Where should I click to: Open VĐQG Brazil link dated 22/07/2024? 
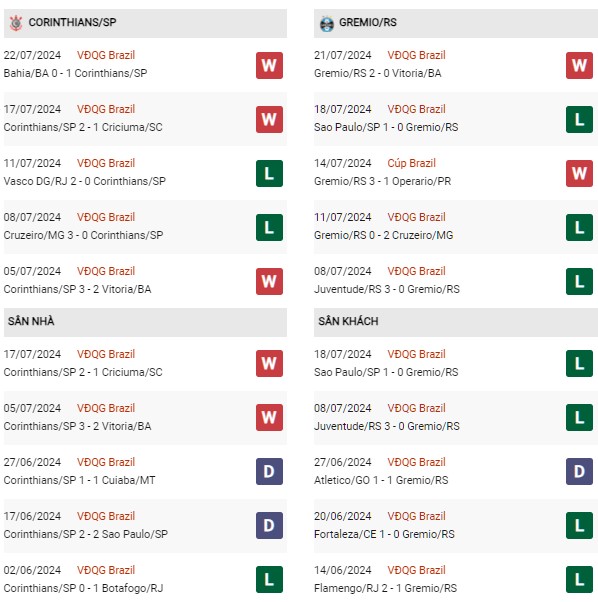point(106,55)
